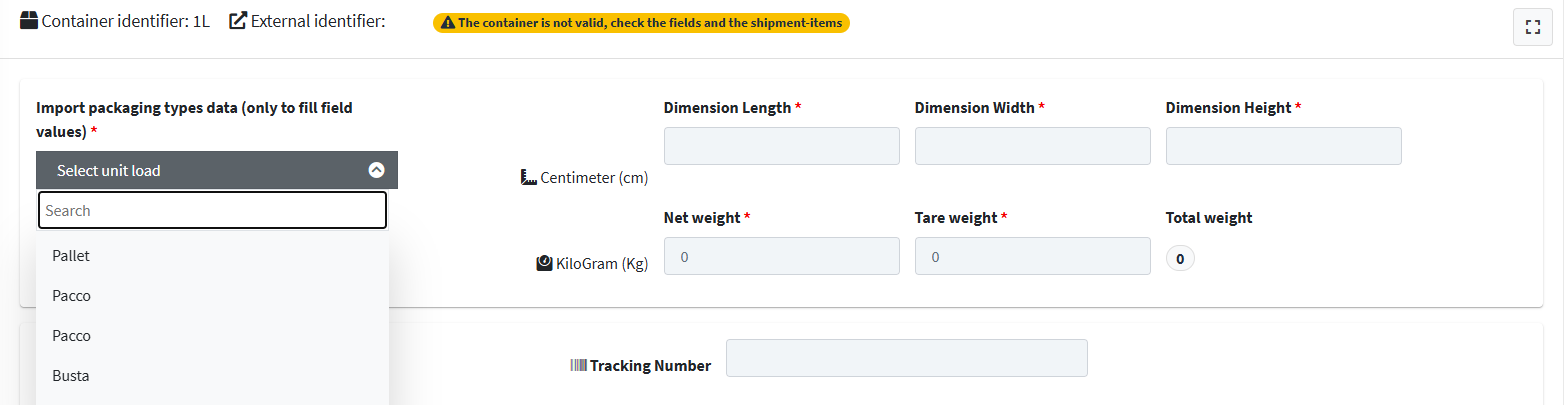Click the Dimension Width input field

[1033, 146]
